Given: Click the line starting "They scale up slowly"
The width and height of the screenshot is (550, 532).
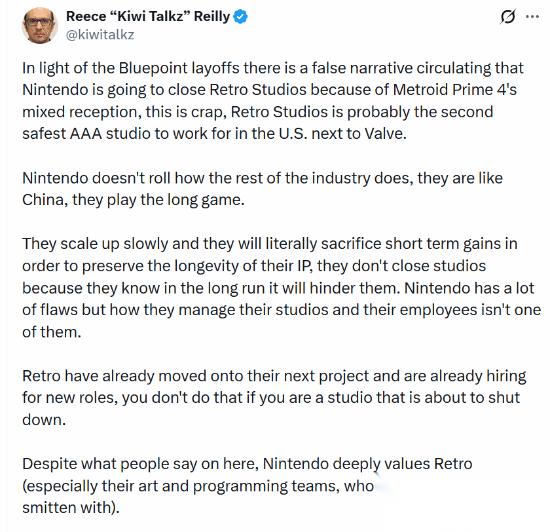Looking at the screenshot, I should [270, 244].
